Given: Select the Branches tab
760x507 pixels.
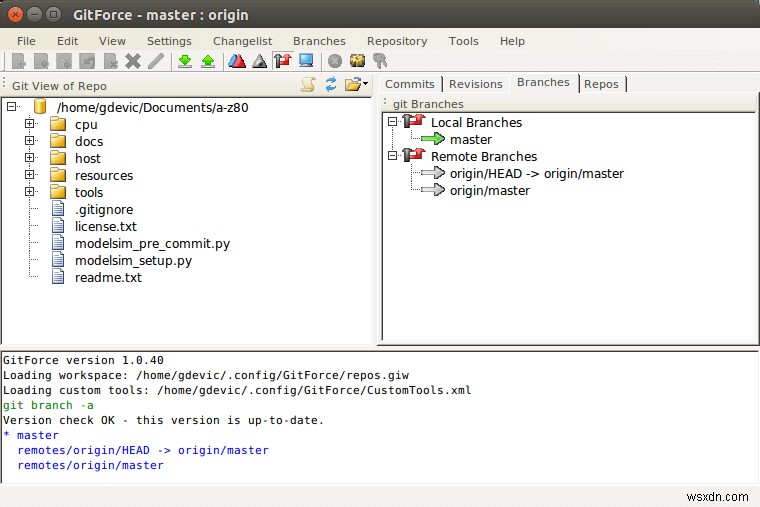Looking at the screenshot, I should point(543,82).
